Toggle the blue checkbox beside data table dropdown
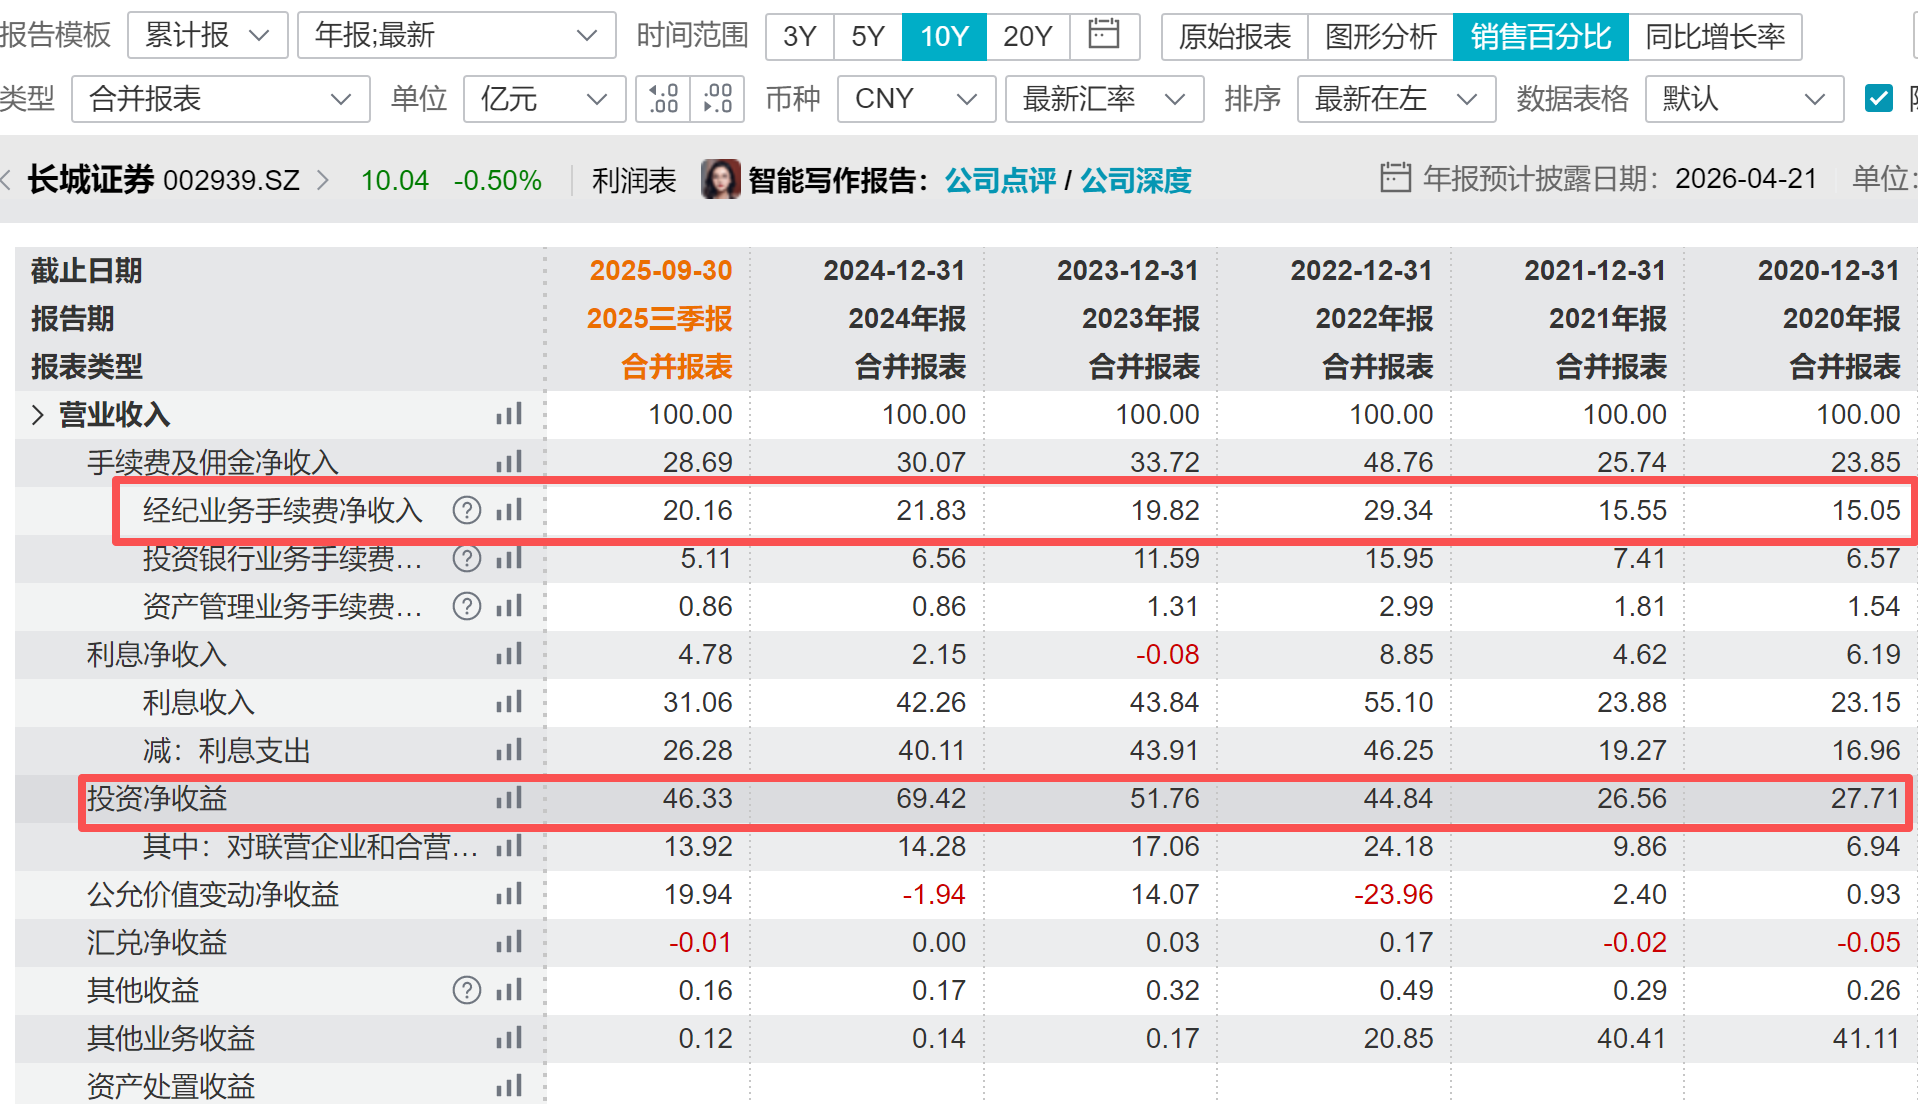 tap(1878, 99)
